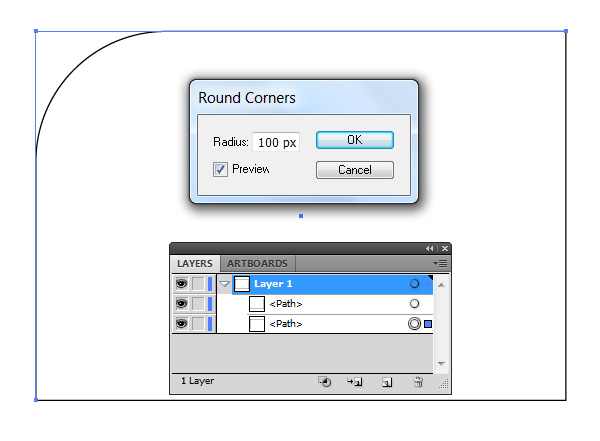Click the 'Round Corners' dialog title
Screen dimensions: 600x441
247,98
